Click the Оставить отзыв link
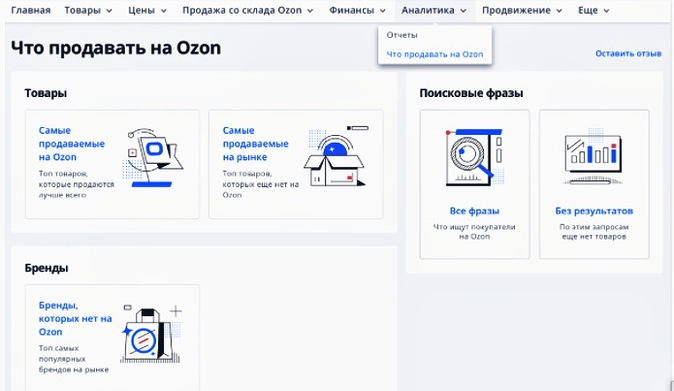The image size is (674, 391). [x=628, y=54]
